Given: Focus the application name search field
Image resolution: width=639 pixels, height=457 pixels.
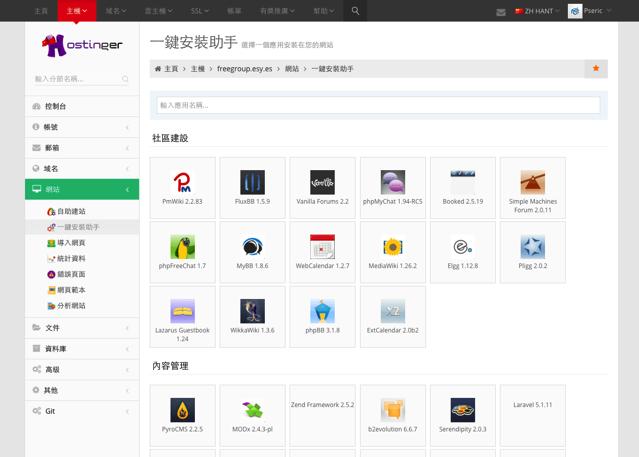Looking at the screenshot, I should coord(378,105).
